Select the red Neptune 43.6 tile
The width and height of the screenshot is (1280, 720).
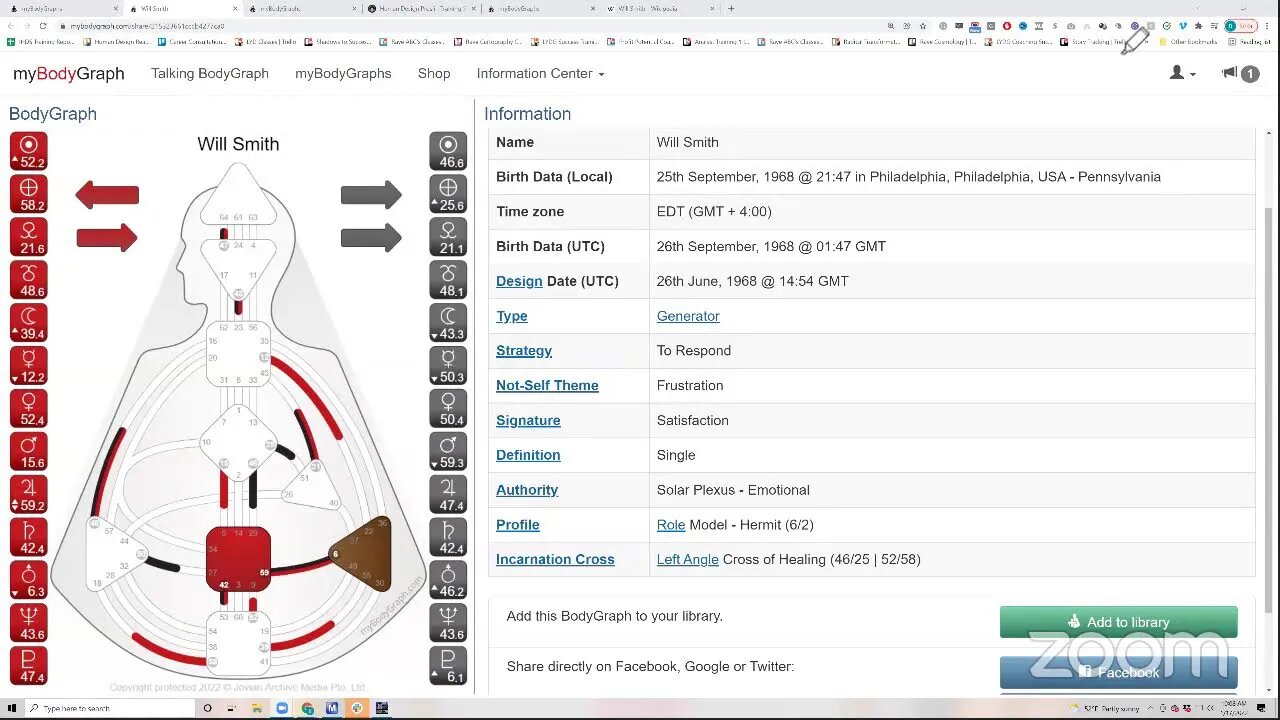point(28,623)
